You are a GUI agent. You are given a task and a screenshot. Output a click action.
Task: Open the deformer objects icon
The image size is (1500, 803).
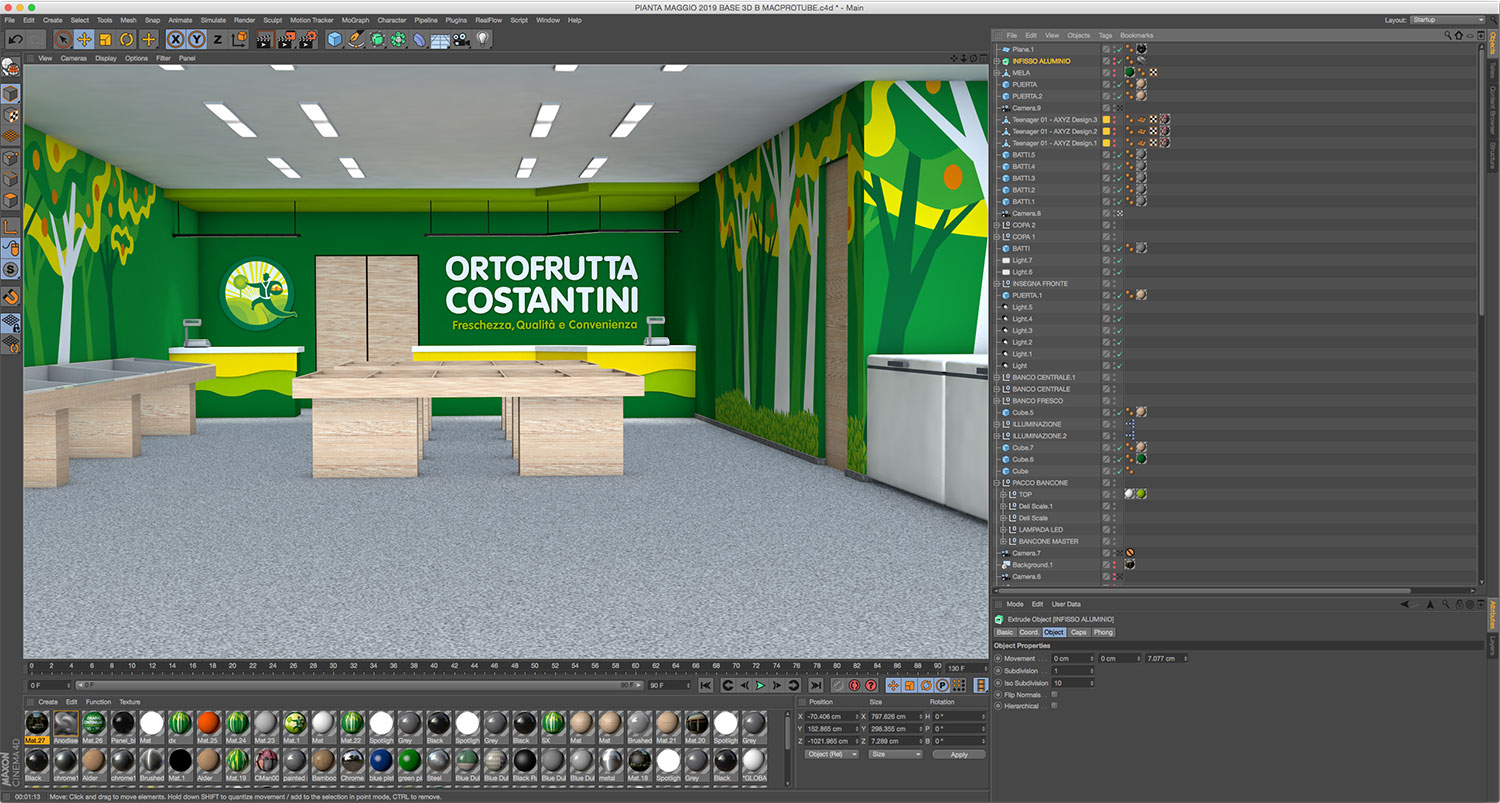419,39
